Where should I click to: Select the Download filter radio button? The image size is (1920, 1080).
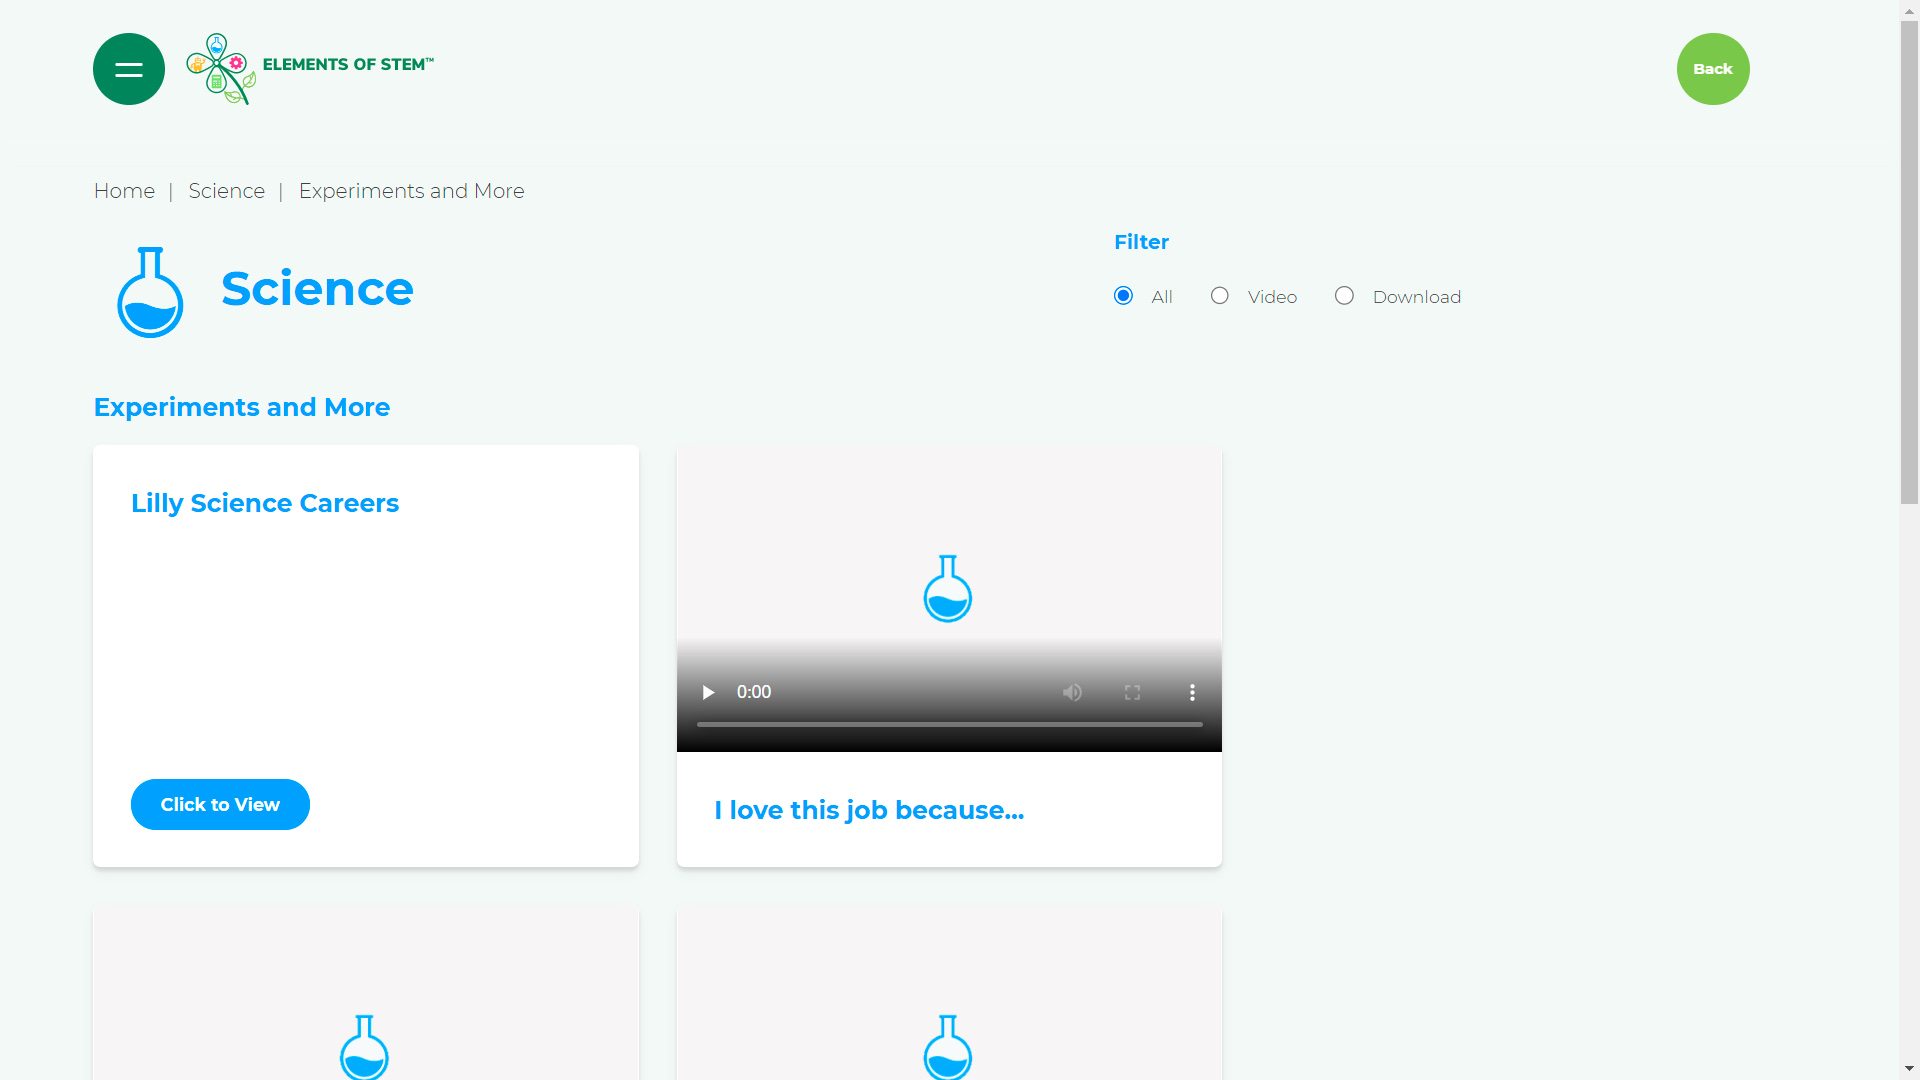[x=1344, y=296]
